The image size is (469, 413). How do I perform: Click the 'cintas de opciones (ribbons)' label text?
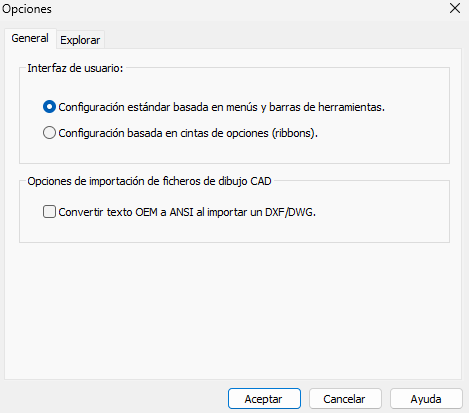[x=248, y=133]
